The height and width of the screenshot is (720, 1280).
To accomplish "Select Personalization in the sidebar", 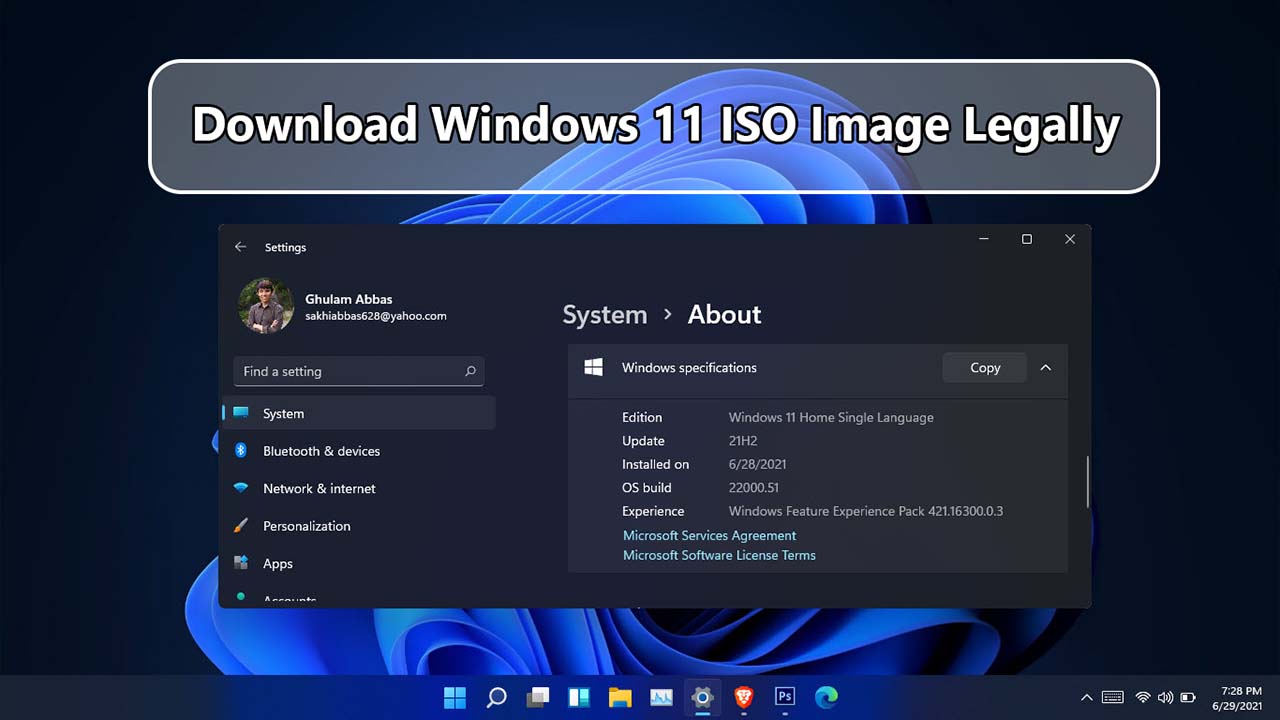I will click(x=306, y=526).
